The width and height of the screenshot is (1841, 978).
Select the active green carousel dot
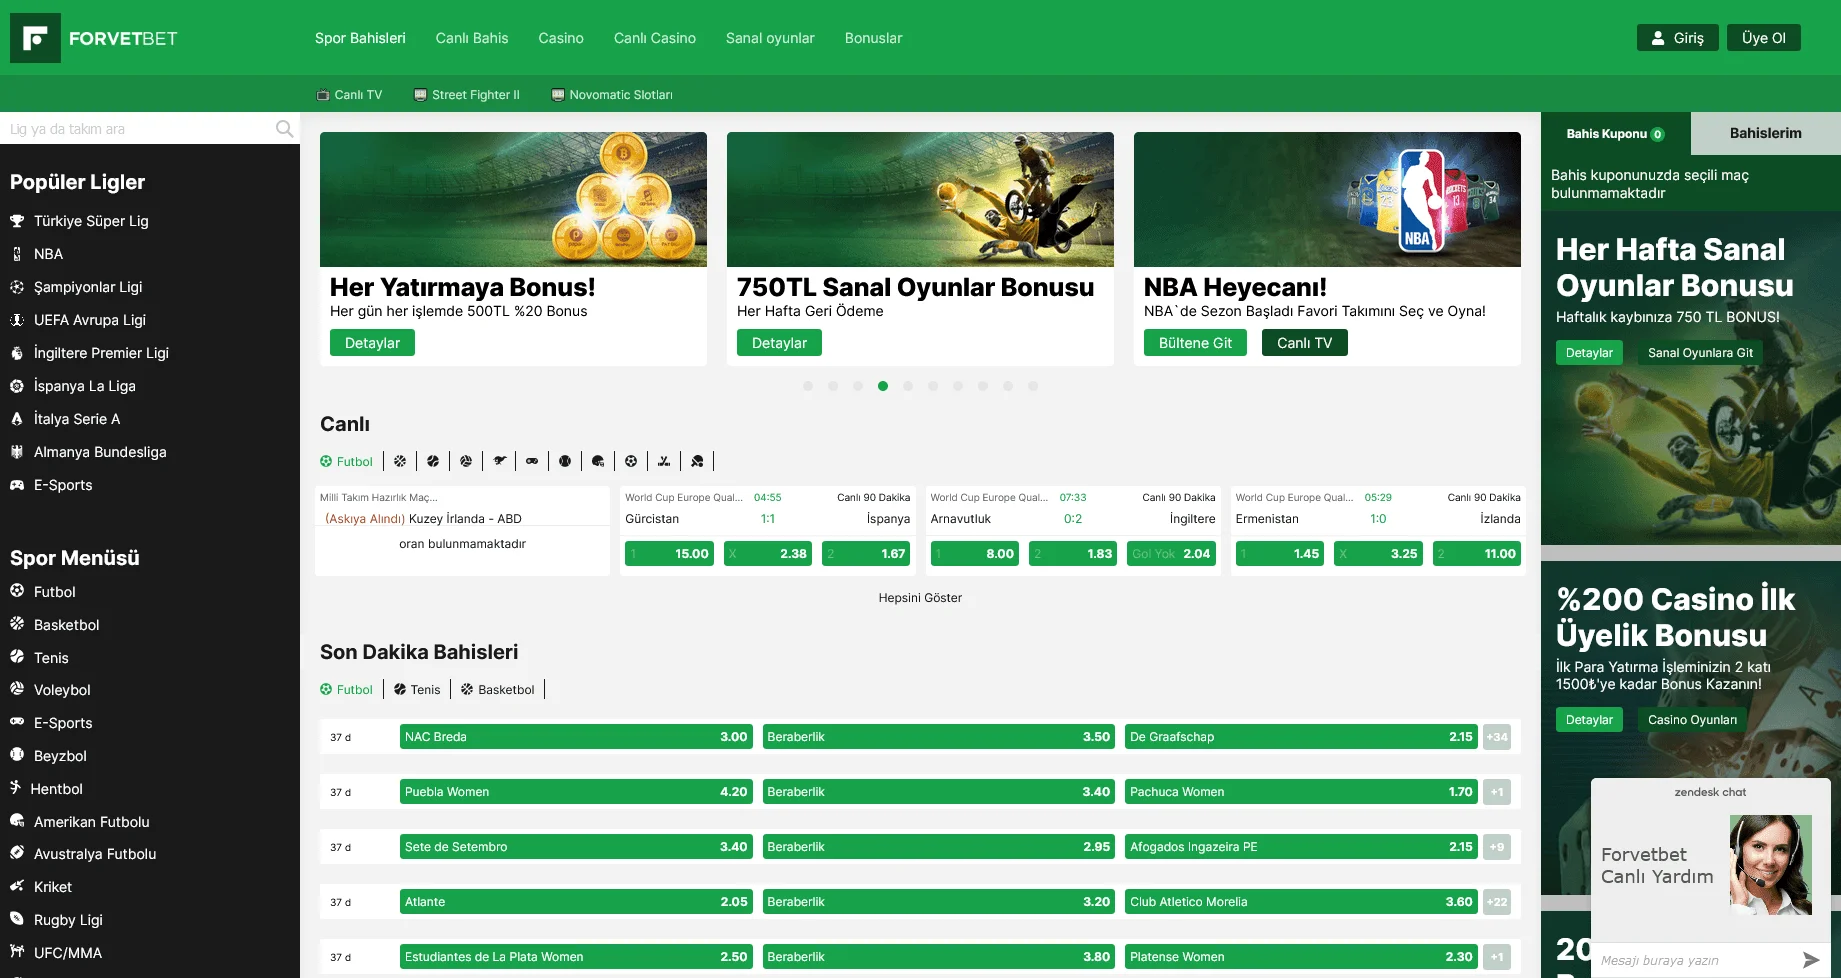[883, 386]
